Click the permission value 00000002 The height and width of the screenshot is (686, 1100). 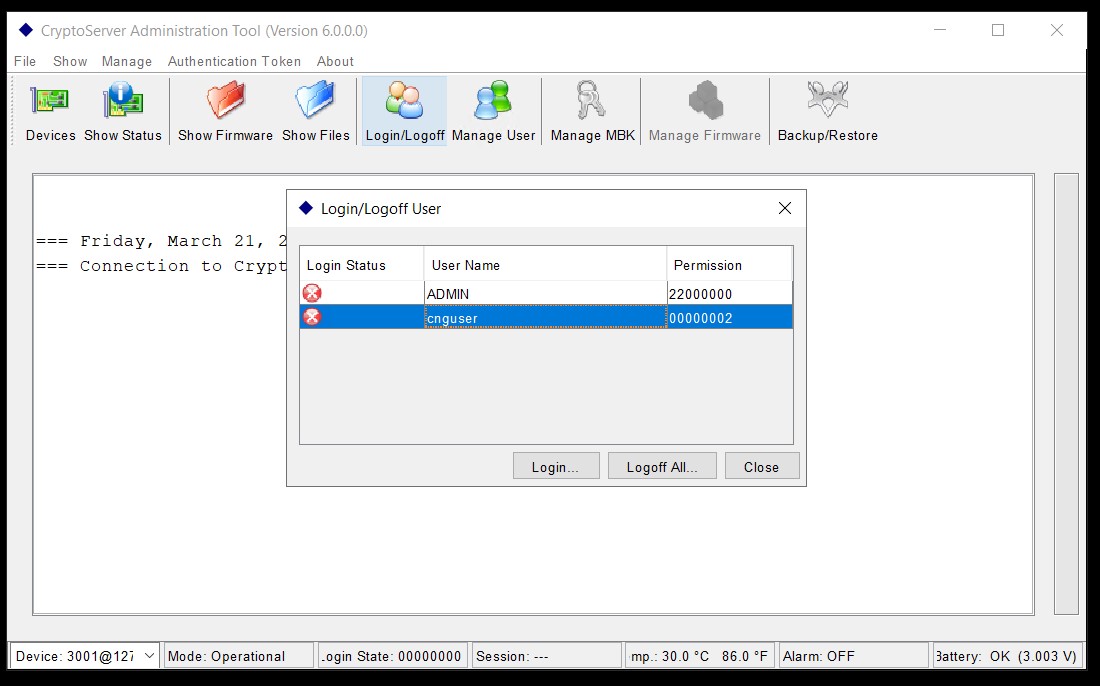(700, 318)
